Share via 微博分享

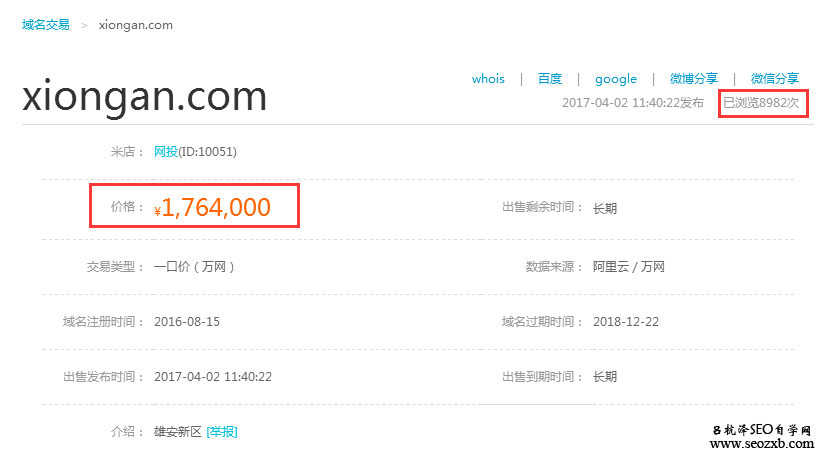693,79
